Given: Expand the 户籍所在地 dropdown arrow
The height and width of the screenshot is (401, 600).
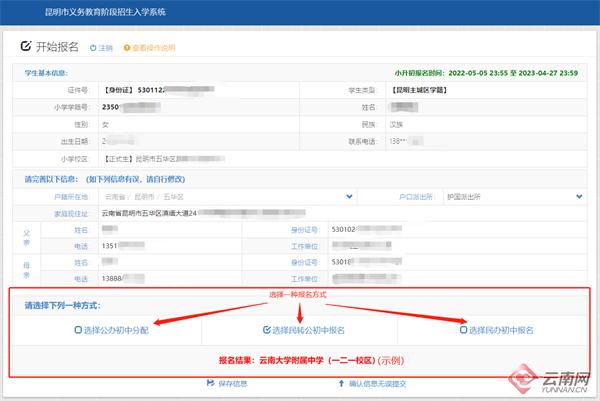Looking at the screenshot, I should pyautogui.click(x=349, y=197).
